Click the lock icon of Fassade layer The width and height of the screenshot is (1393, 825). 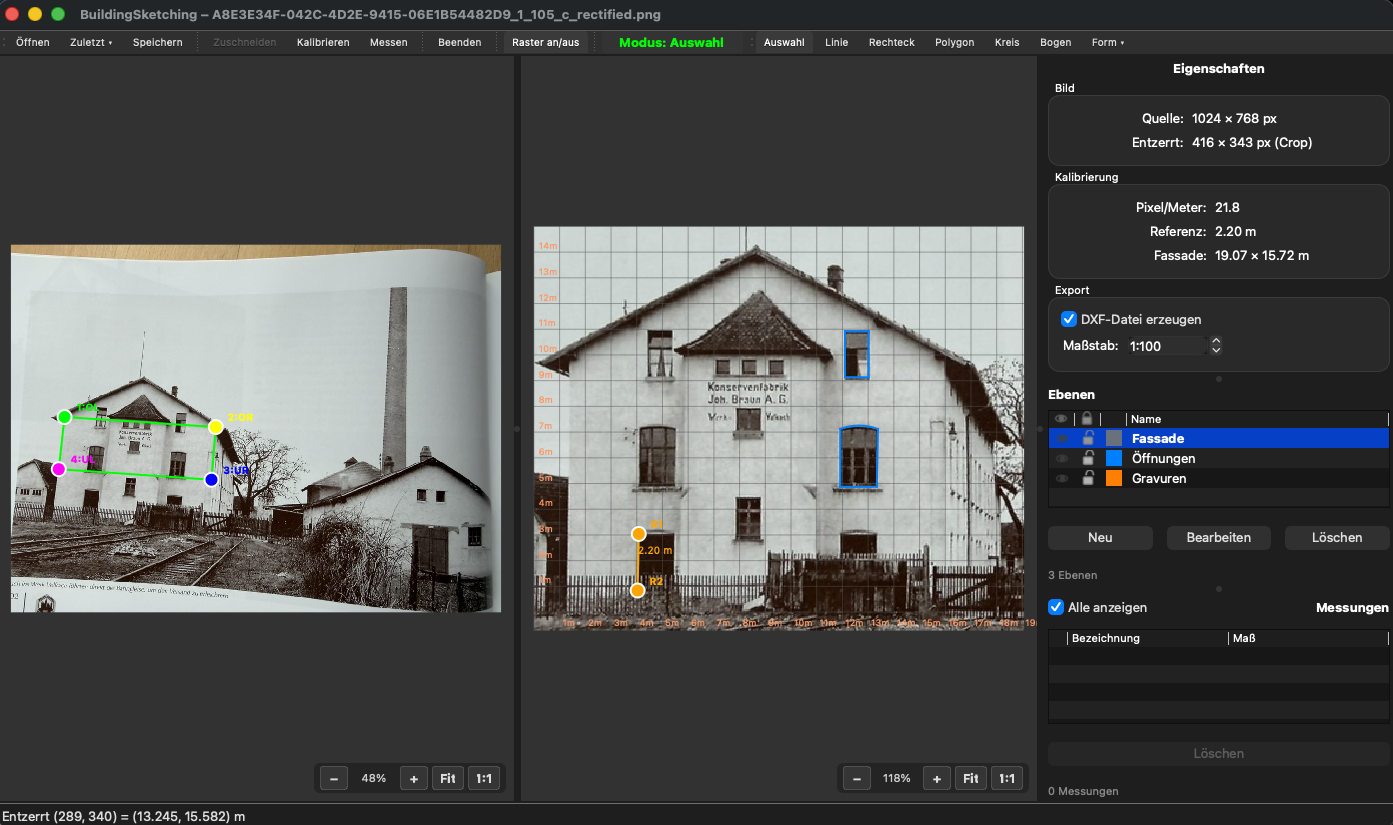tap(1087, 438)
